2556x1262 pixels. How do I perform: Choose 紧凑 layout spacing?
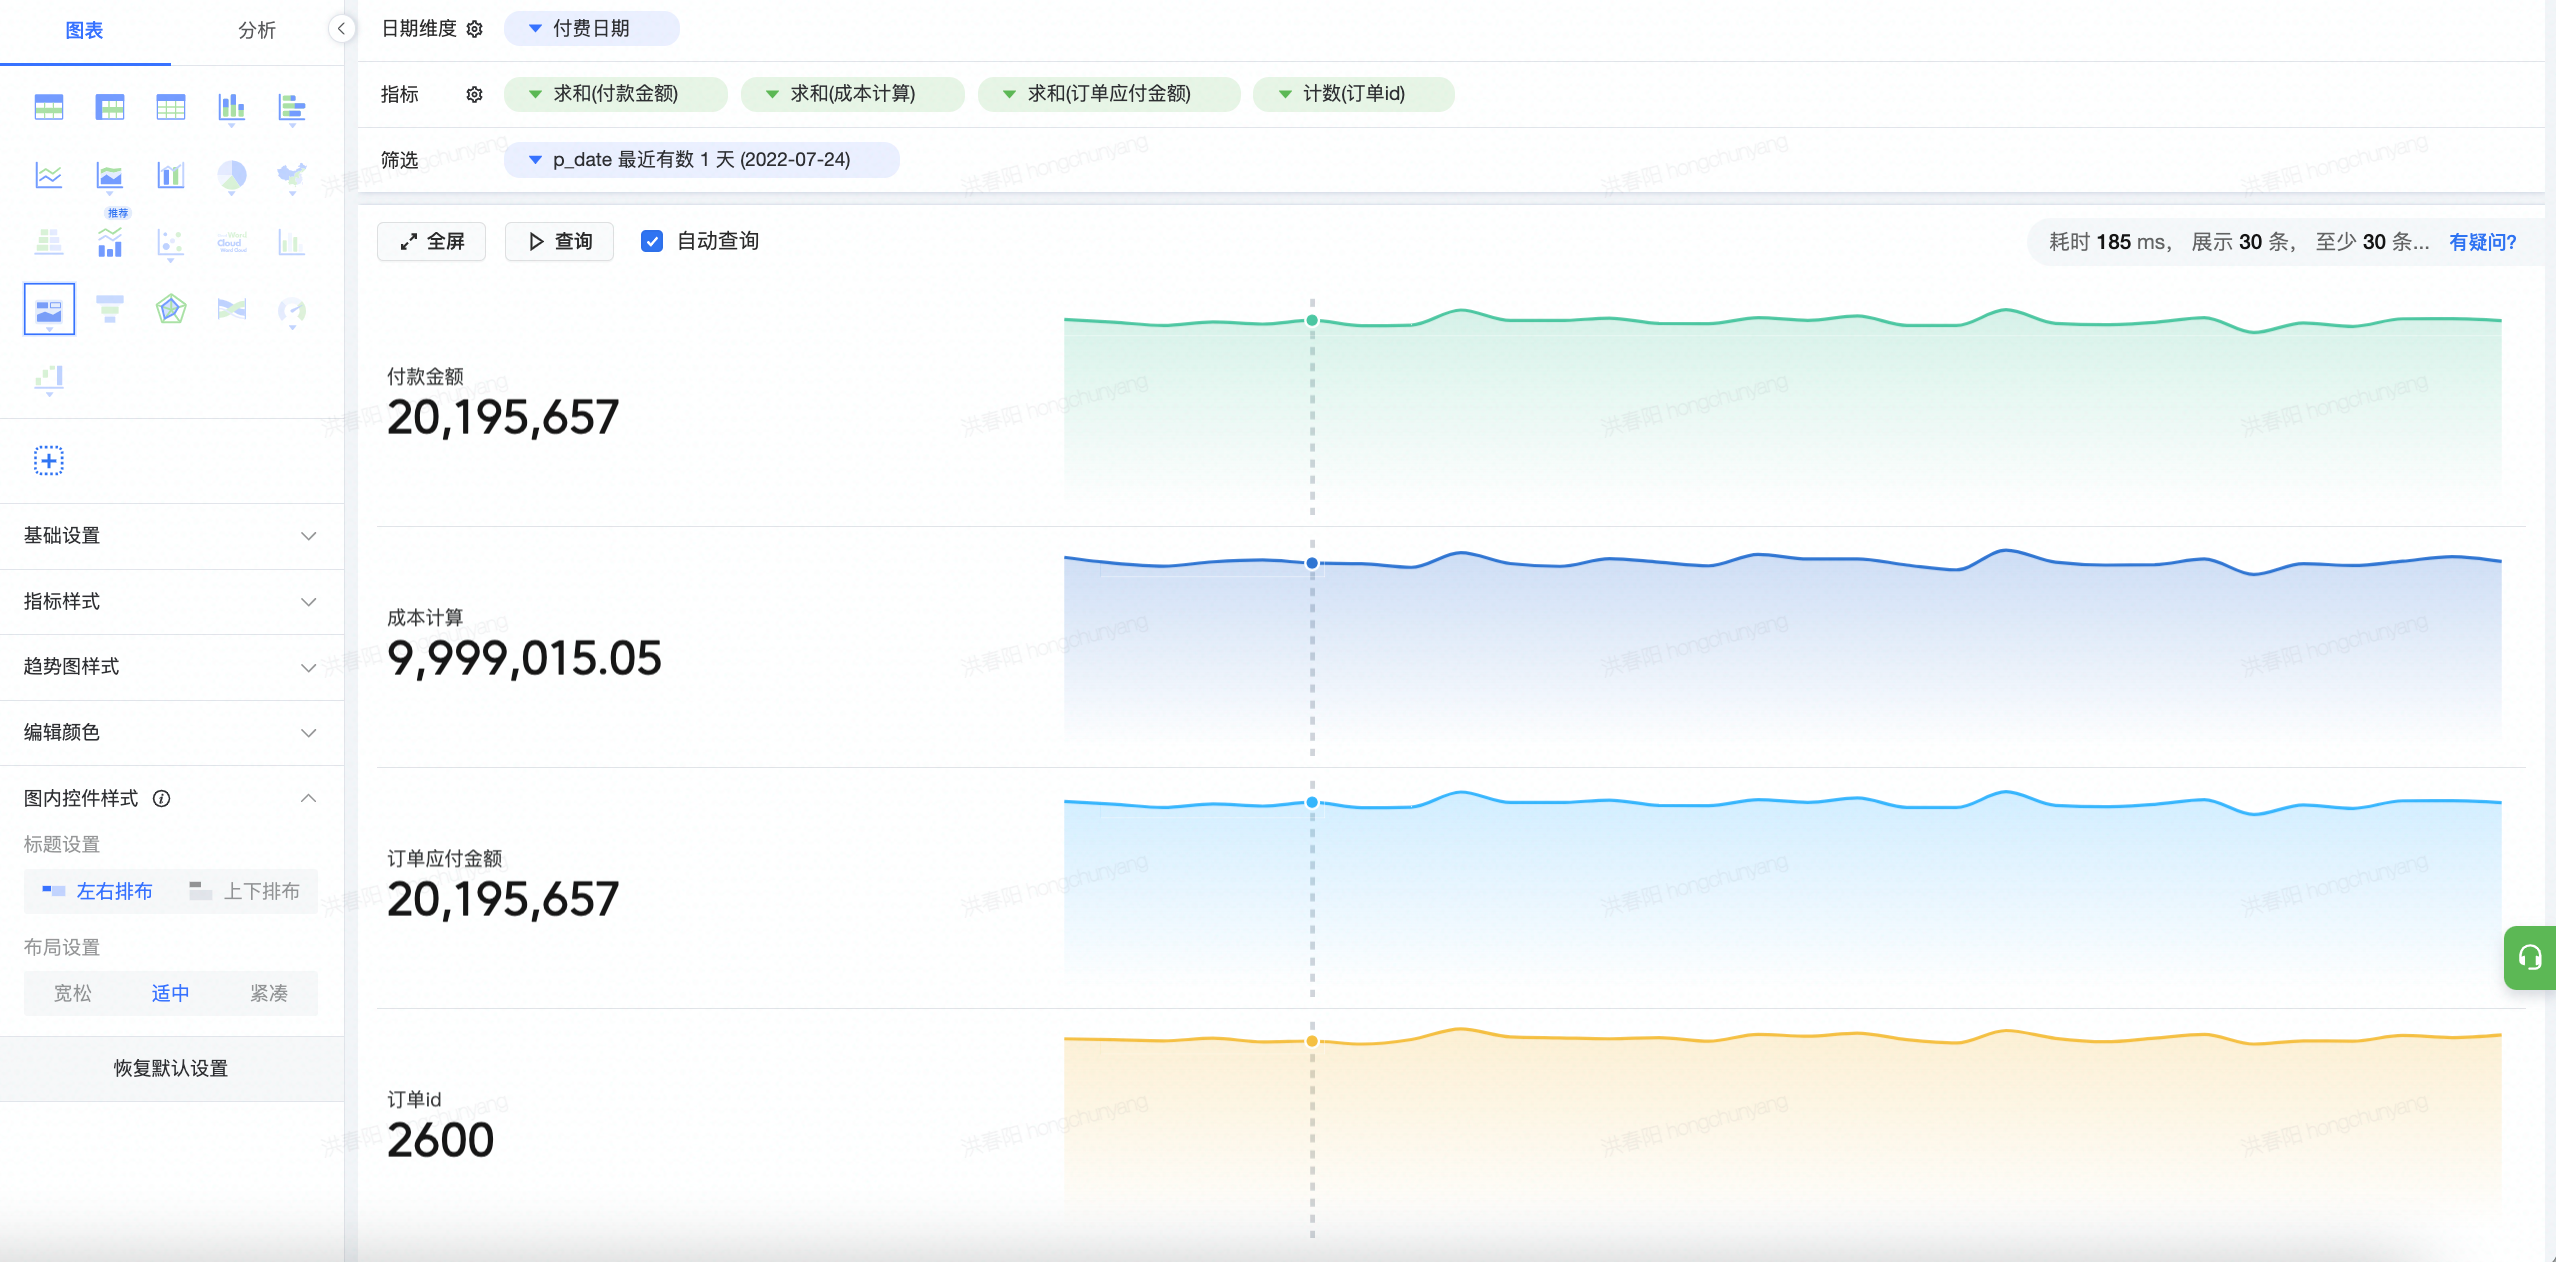point(268,993)
